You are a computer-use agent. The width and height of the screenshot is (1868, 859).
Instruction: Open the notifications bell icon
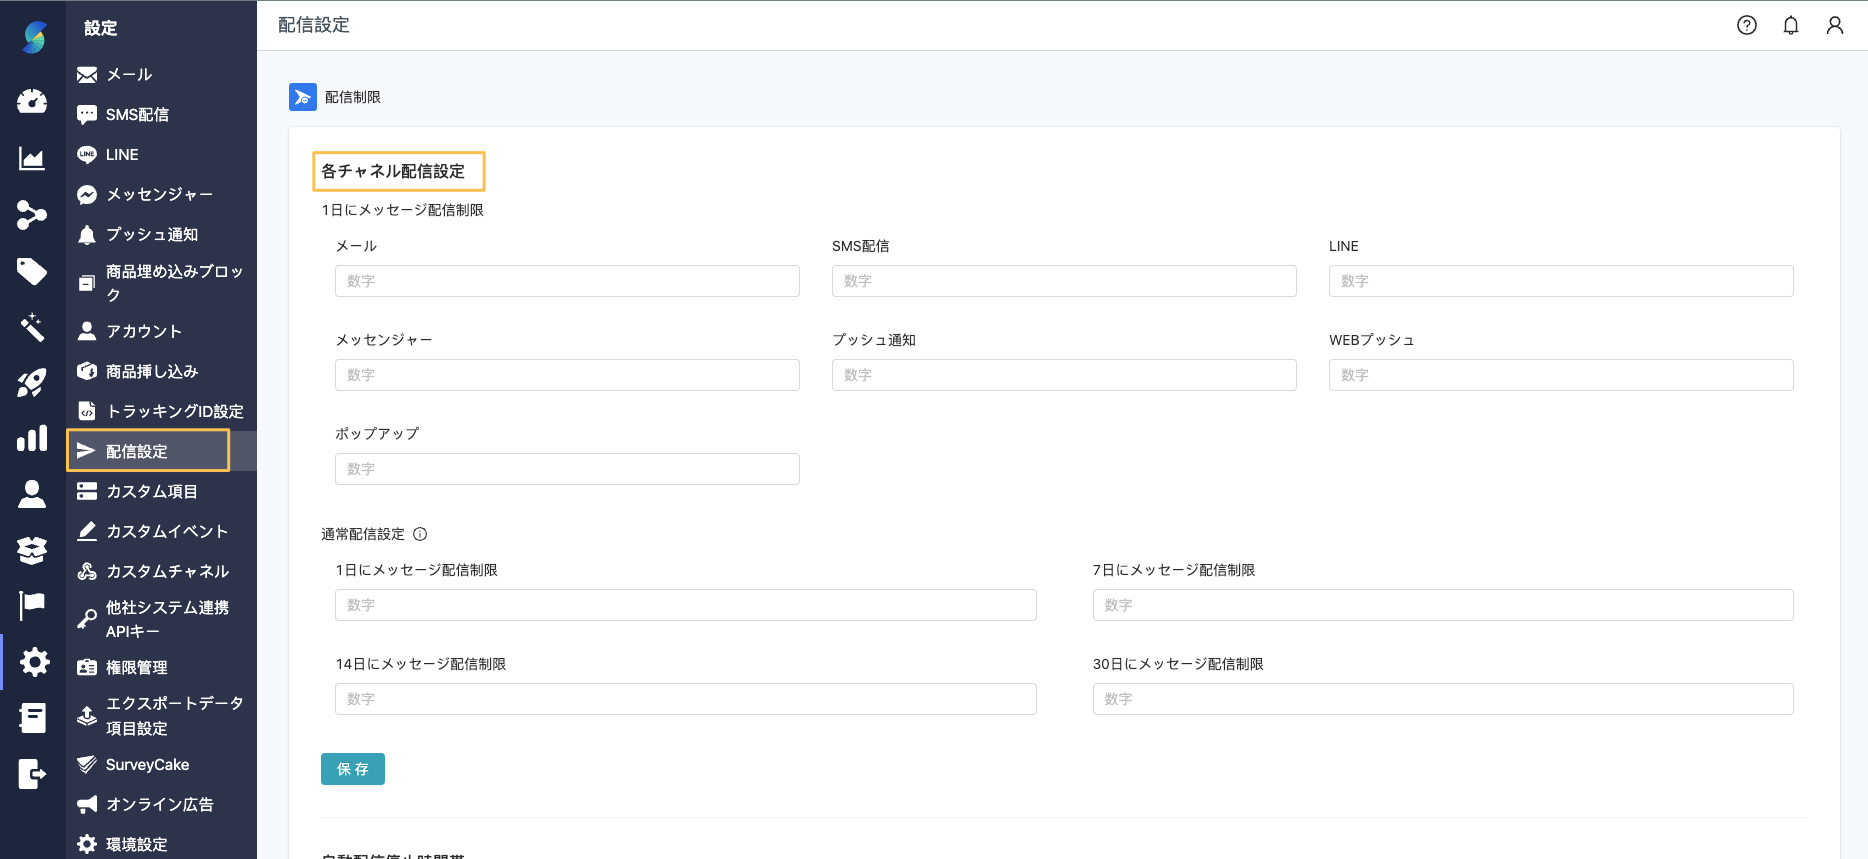[x=1791, y=25]
